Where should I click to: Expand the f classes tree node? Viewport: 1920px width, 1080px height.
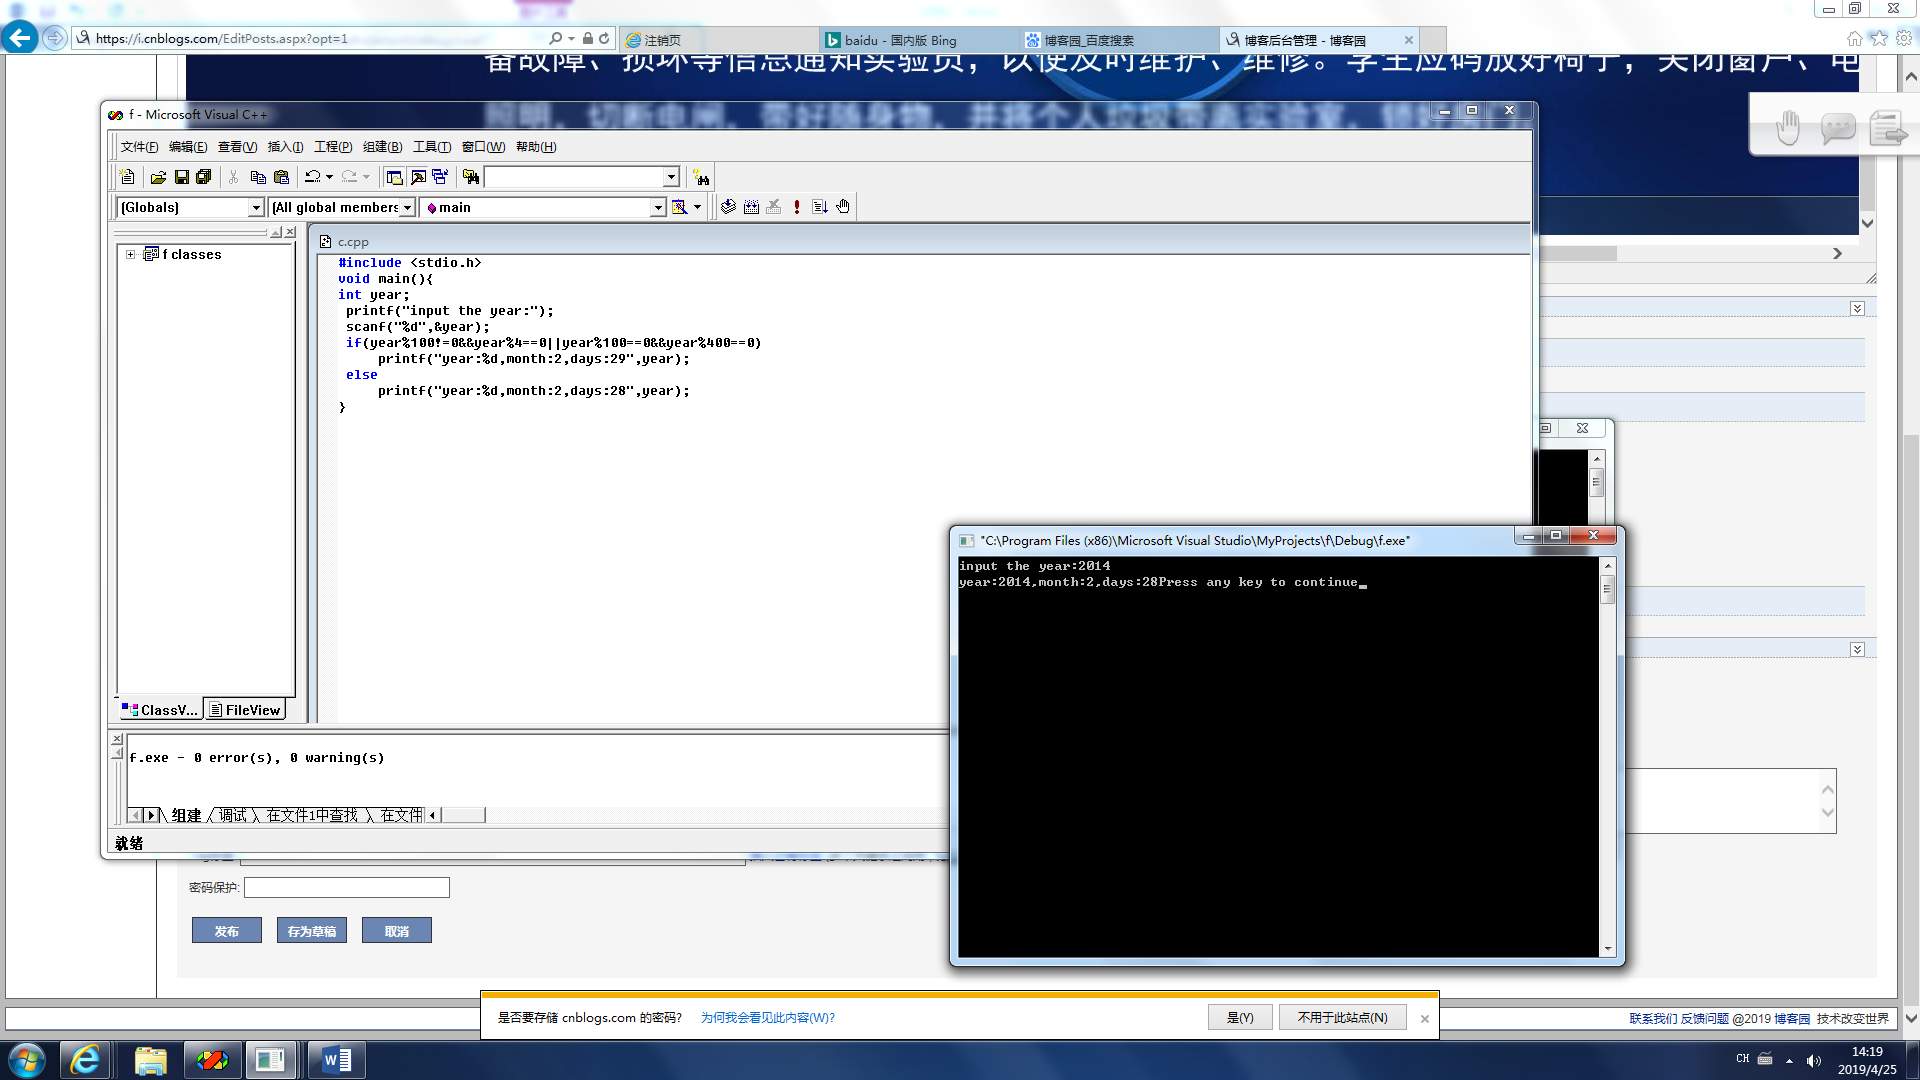coord(130,254)
